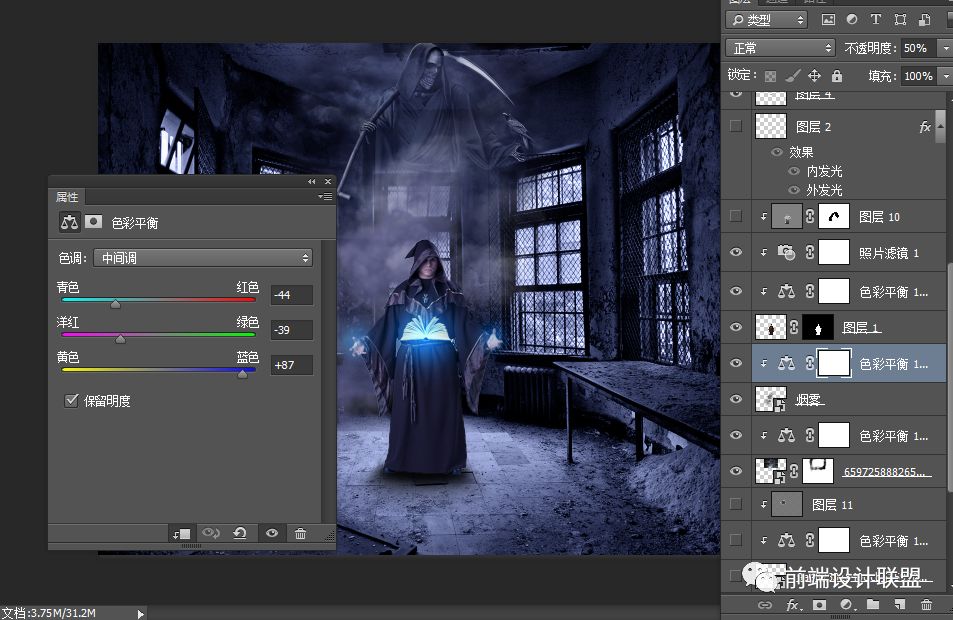Delete adjustment layer trash icon in Properties
Viewport: 953px width, 620px height.
pos(300,534)
